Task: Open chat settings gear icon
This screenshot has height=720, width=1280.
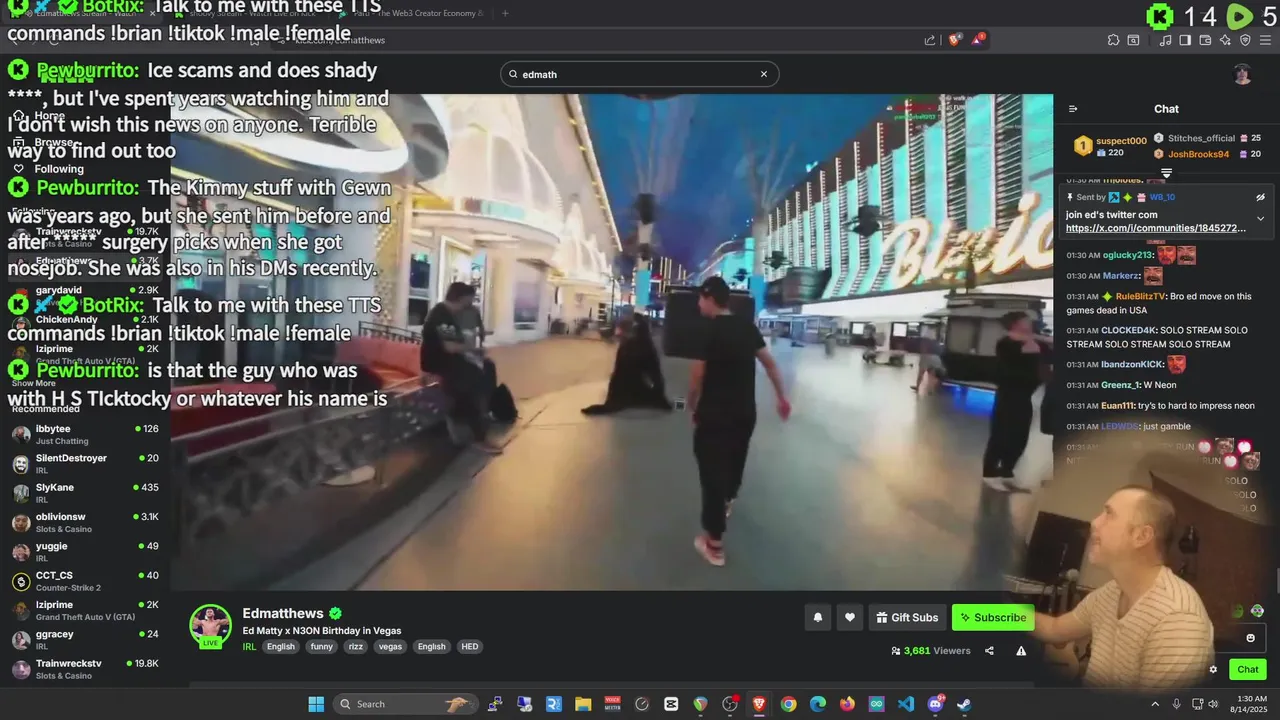Action: pos(1213,670)
